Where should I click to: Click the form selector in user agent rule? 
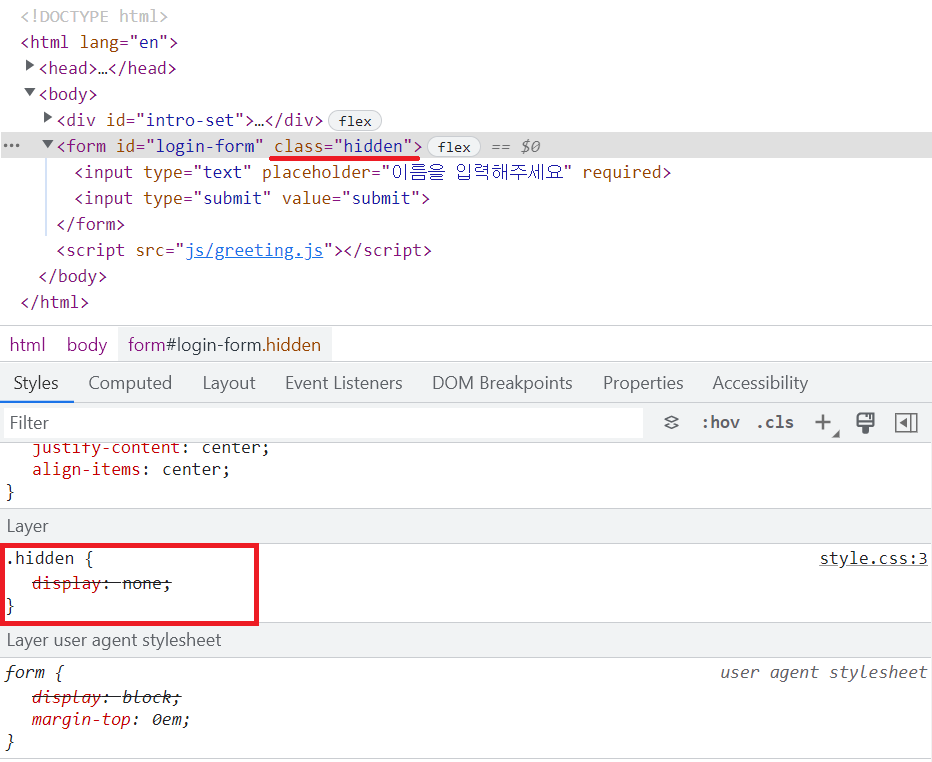coord(25,672)
